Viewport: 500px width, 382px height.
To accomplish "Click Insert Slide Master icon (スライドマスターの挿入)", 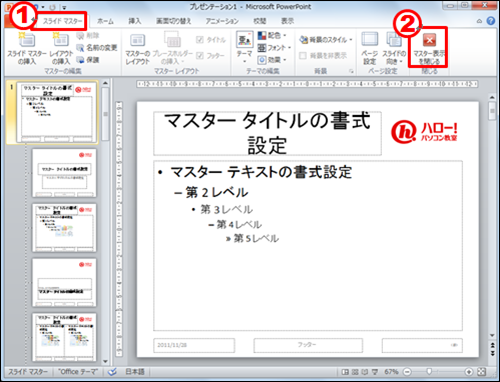I will (27, 48).
